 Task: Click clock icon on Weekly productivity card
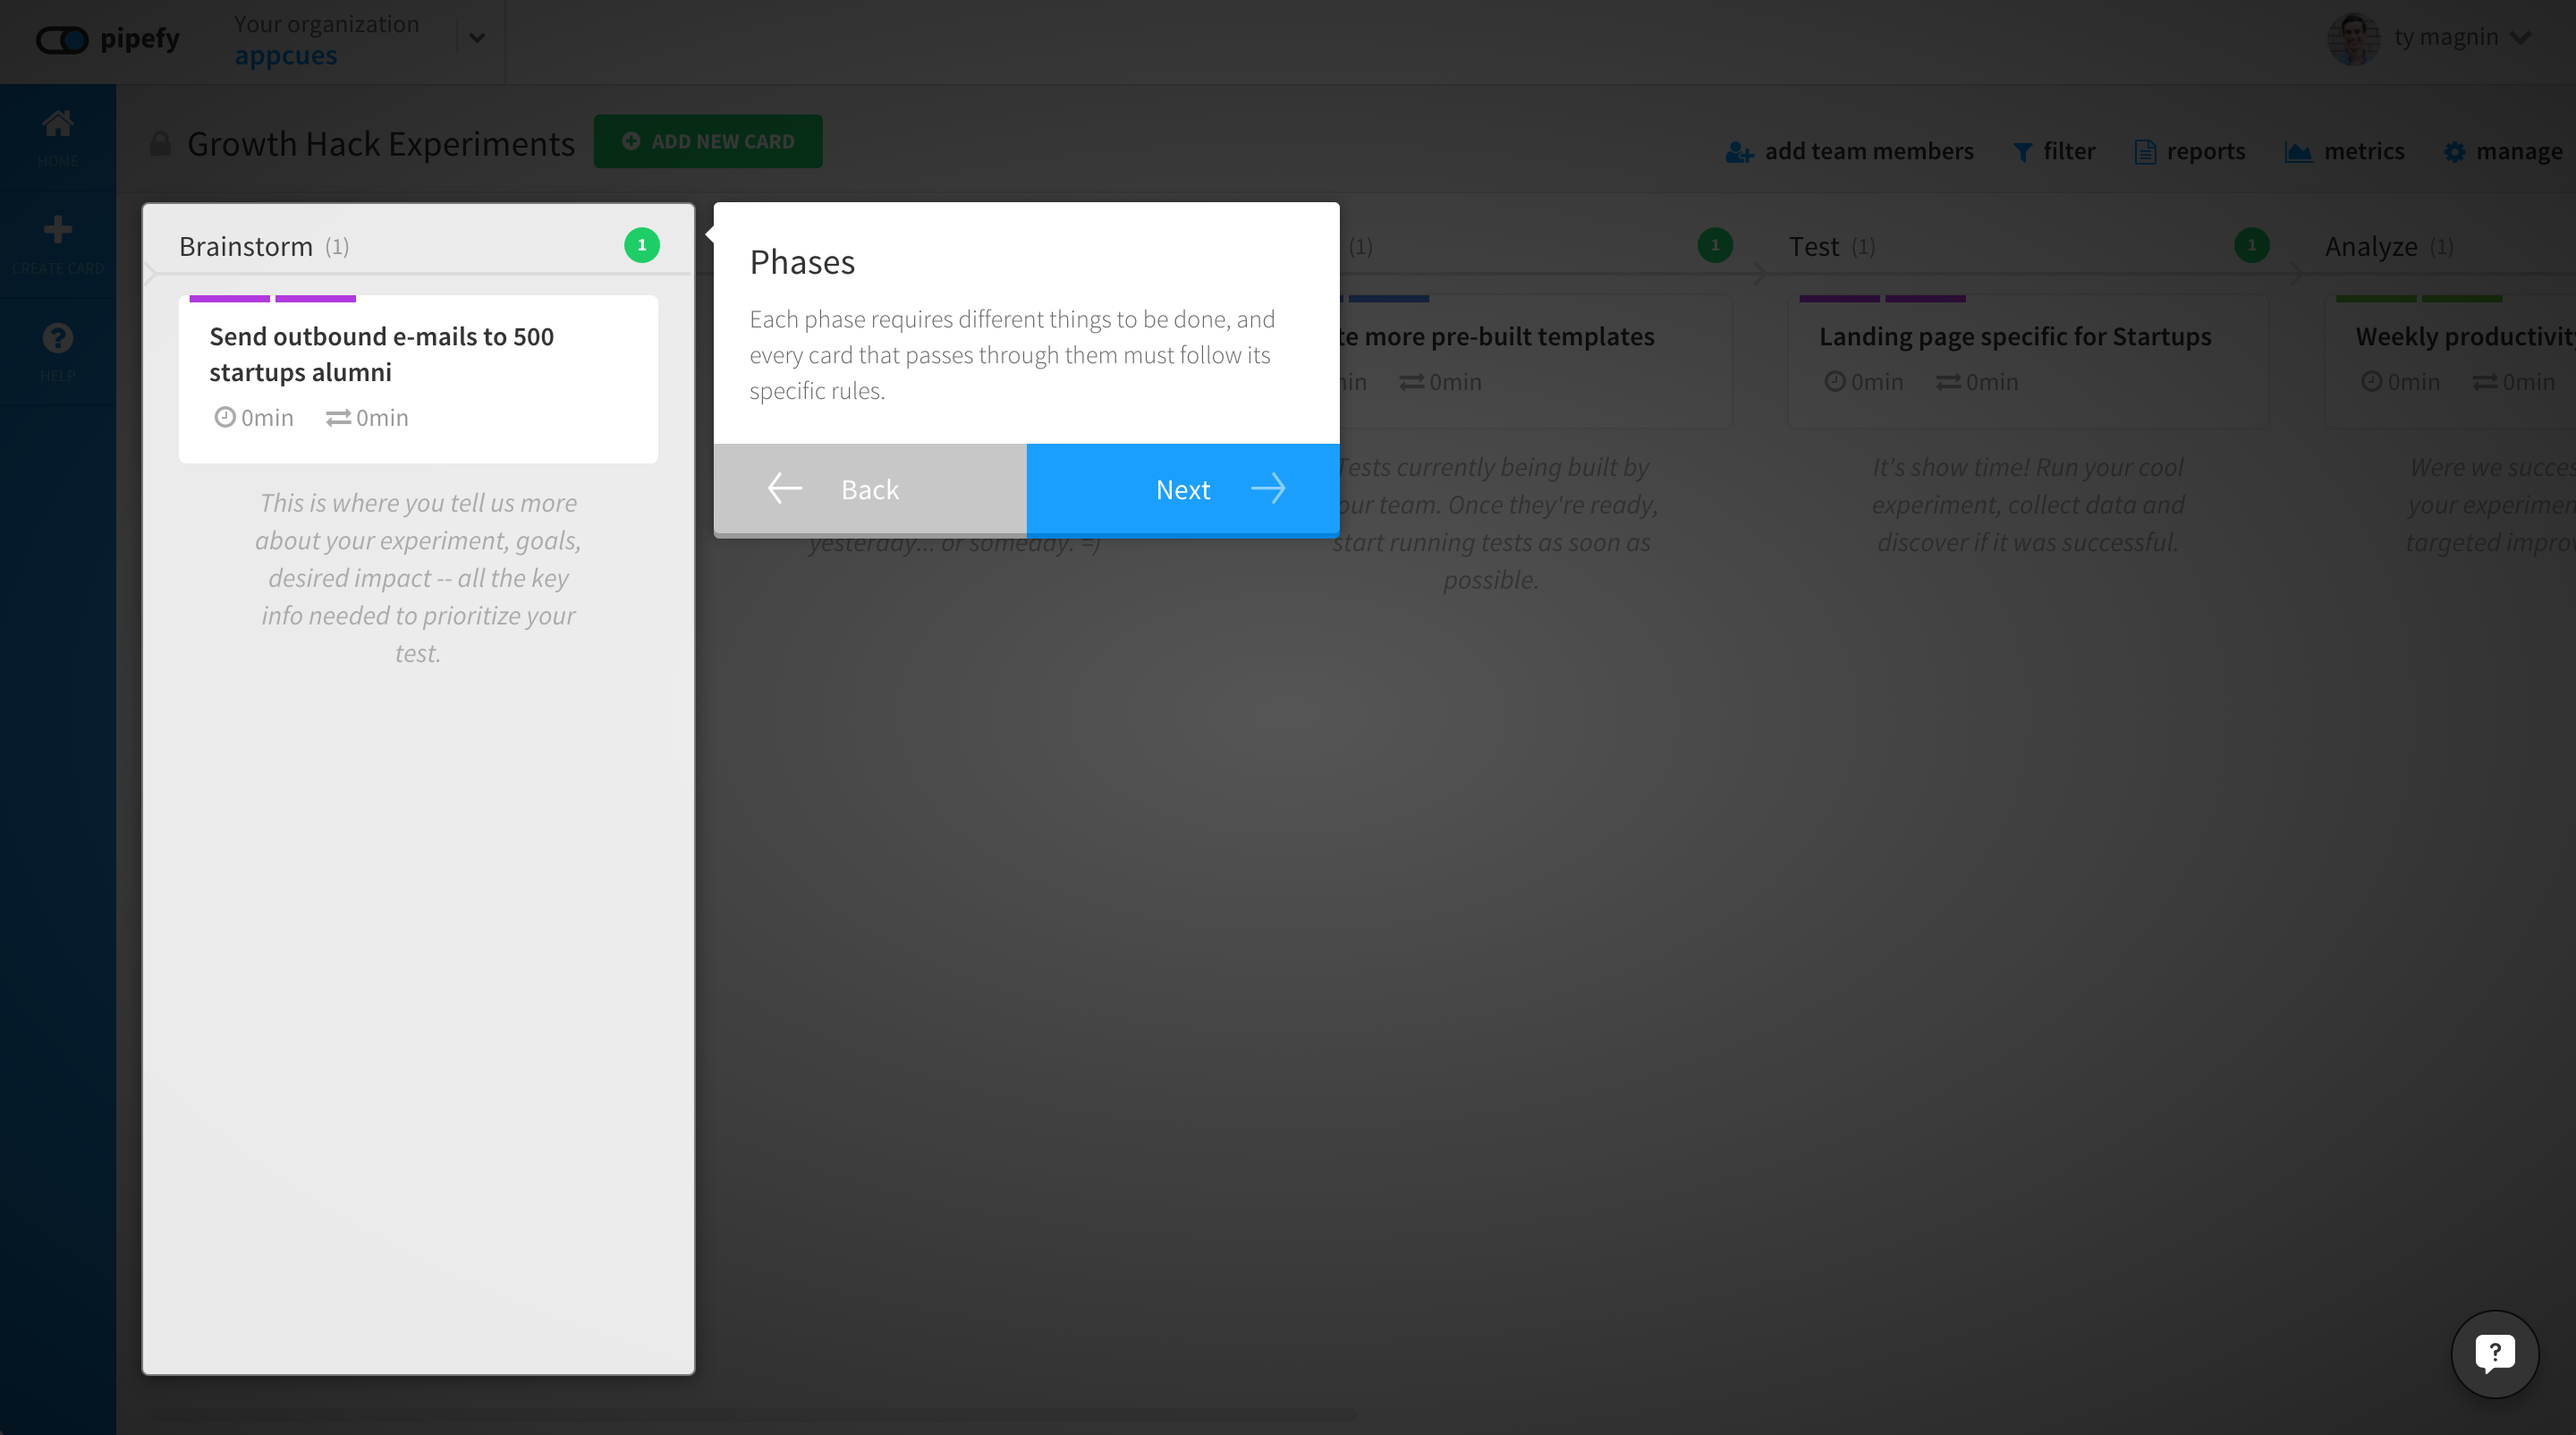pyautogui.click(x=2372, y=381)
